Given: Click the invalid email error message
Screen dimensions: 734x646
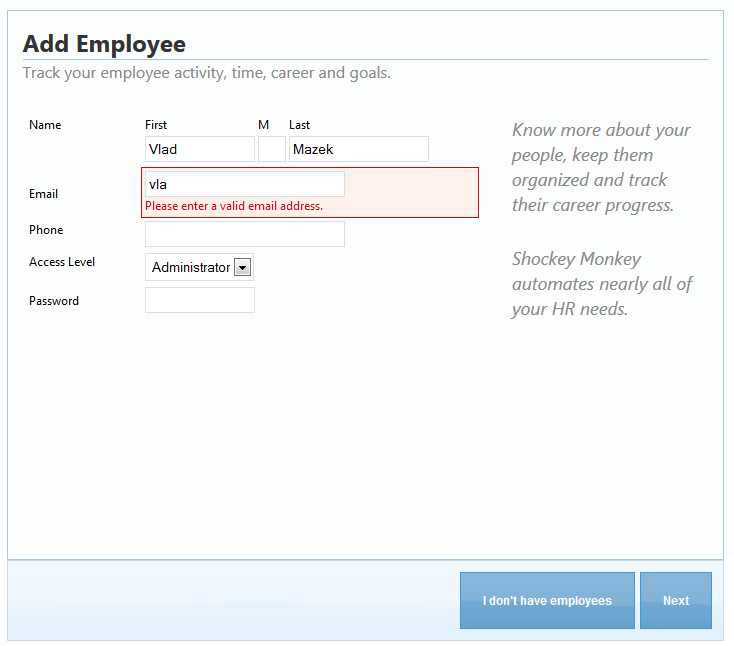Looking at the screenshot, I should point(234,206).
